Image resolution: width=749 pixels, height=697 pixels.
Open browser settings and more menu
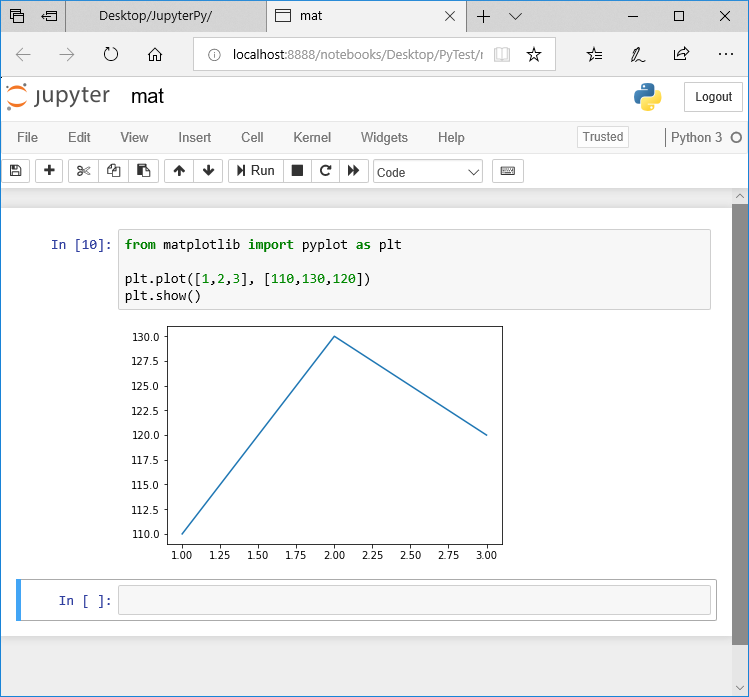(726, 54)
